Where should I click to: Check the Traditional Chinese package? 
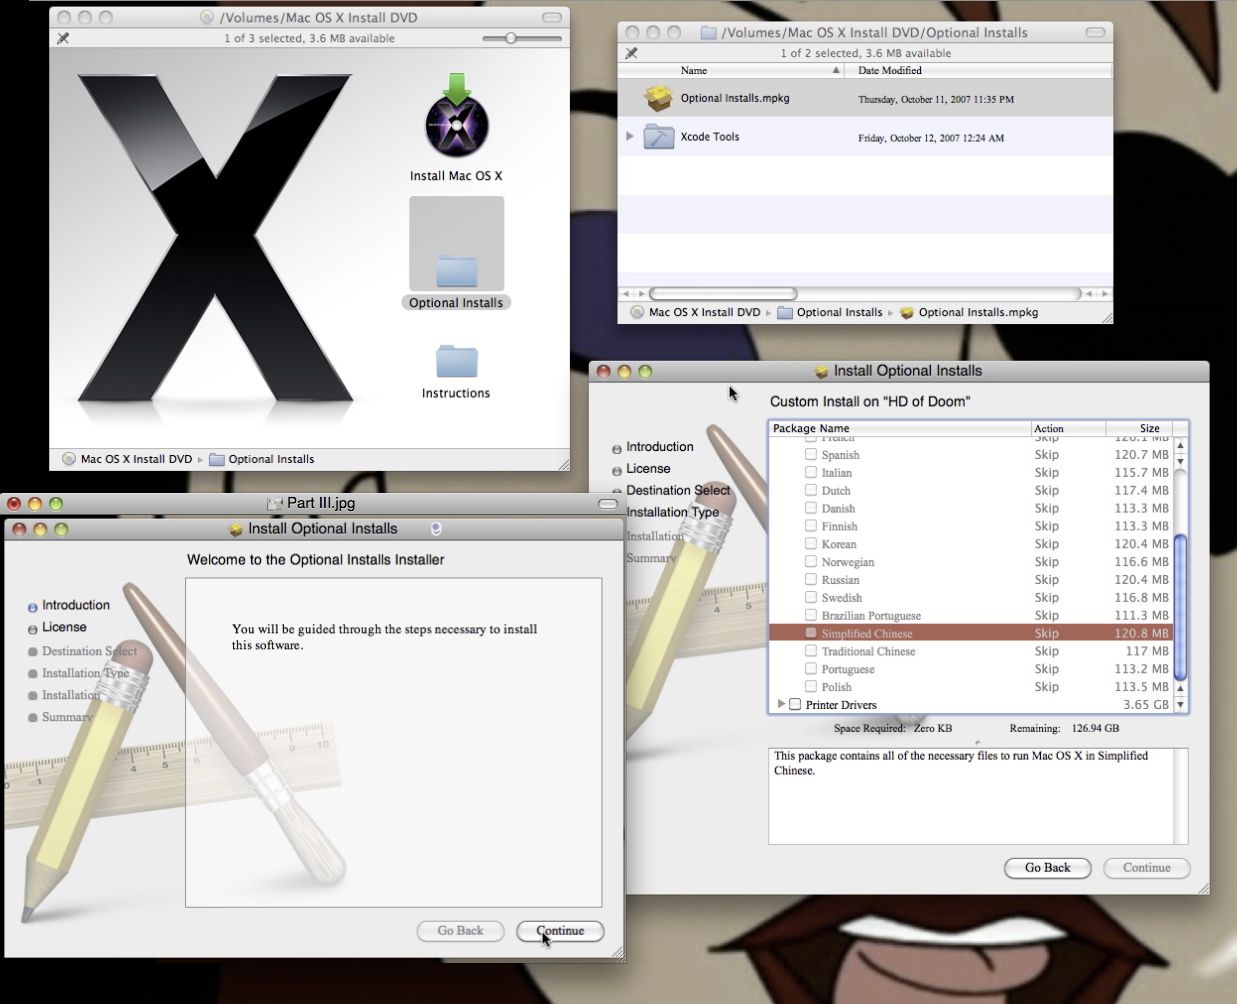click(x=811, y=651)
